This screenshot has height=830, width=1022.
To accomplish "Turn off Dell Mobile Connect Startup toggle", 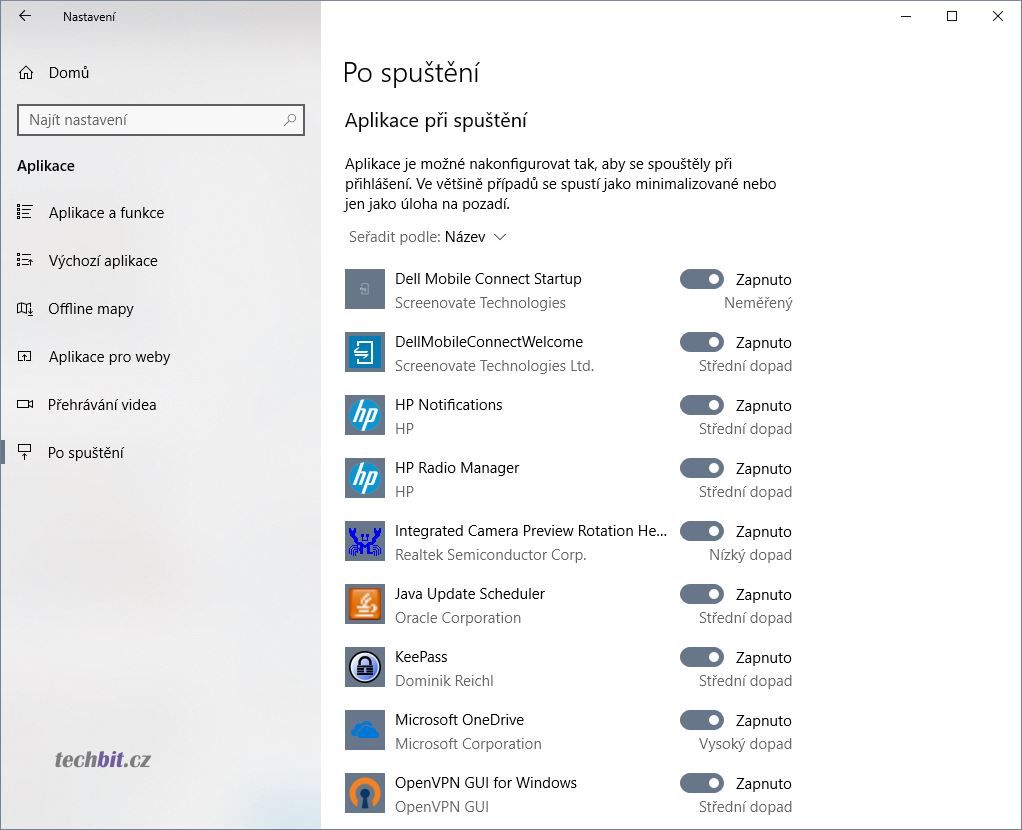I will pyautogui.click(x=702, y=279).
